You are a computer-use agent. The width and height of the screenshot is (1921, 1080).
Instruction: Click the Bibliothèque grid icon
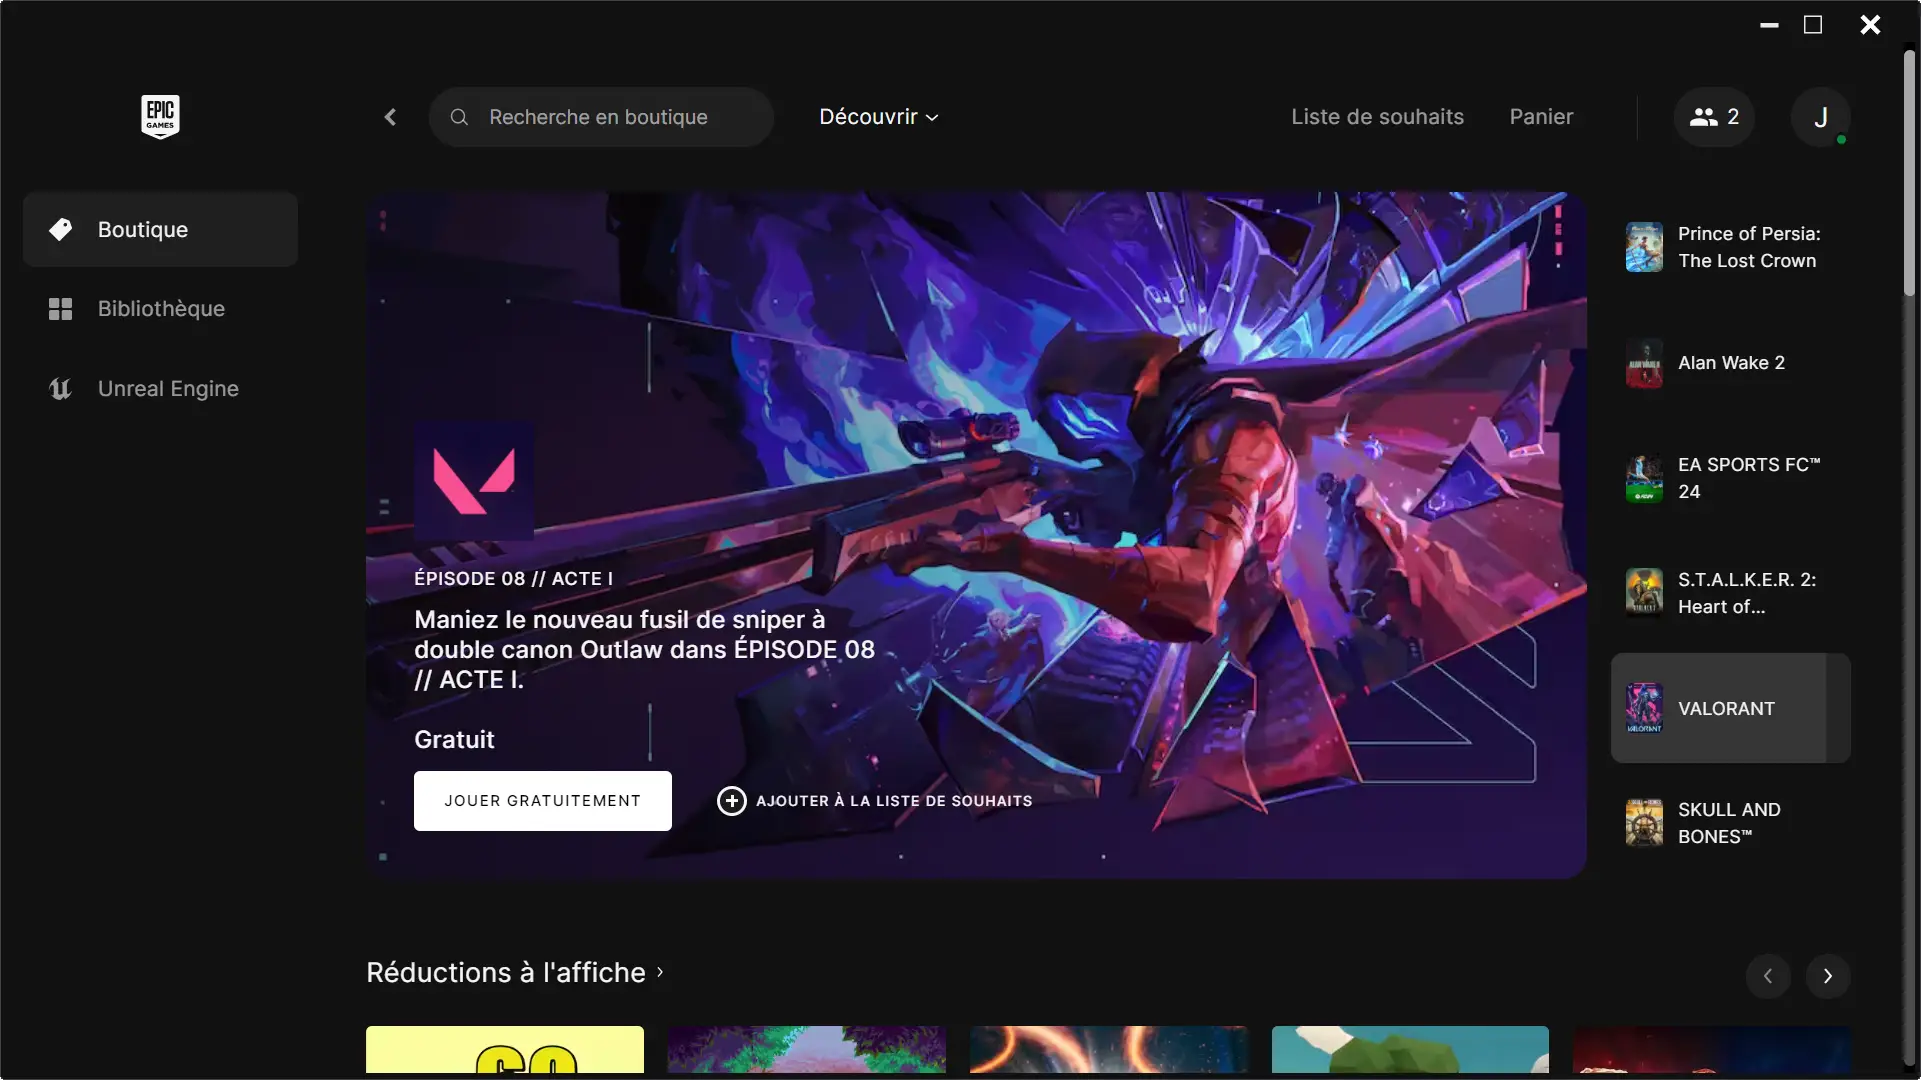tap(60, 309)
